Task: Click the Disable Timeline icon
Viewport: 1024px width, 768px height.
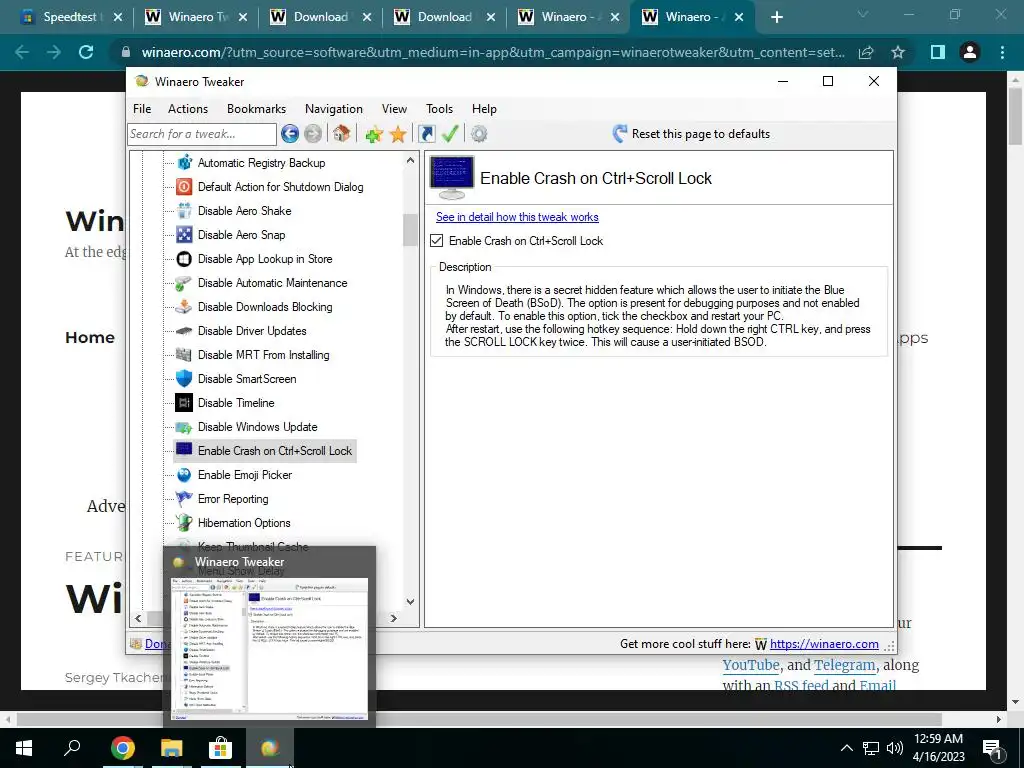Action: pos(184,403)
